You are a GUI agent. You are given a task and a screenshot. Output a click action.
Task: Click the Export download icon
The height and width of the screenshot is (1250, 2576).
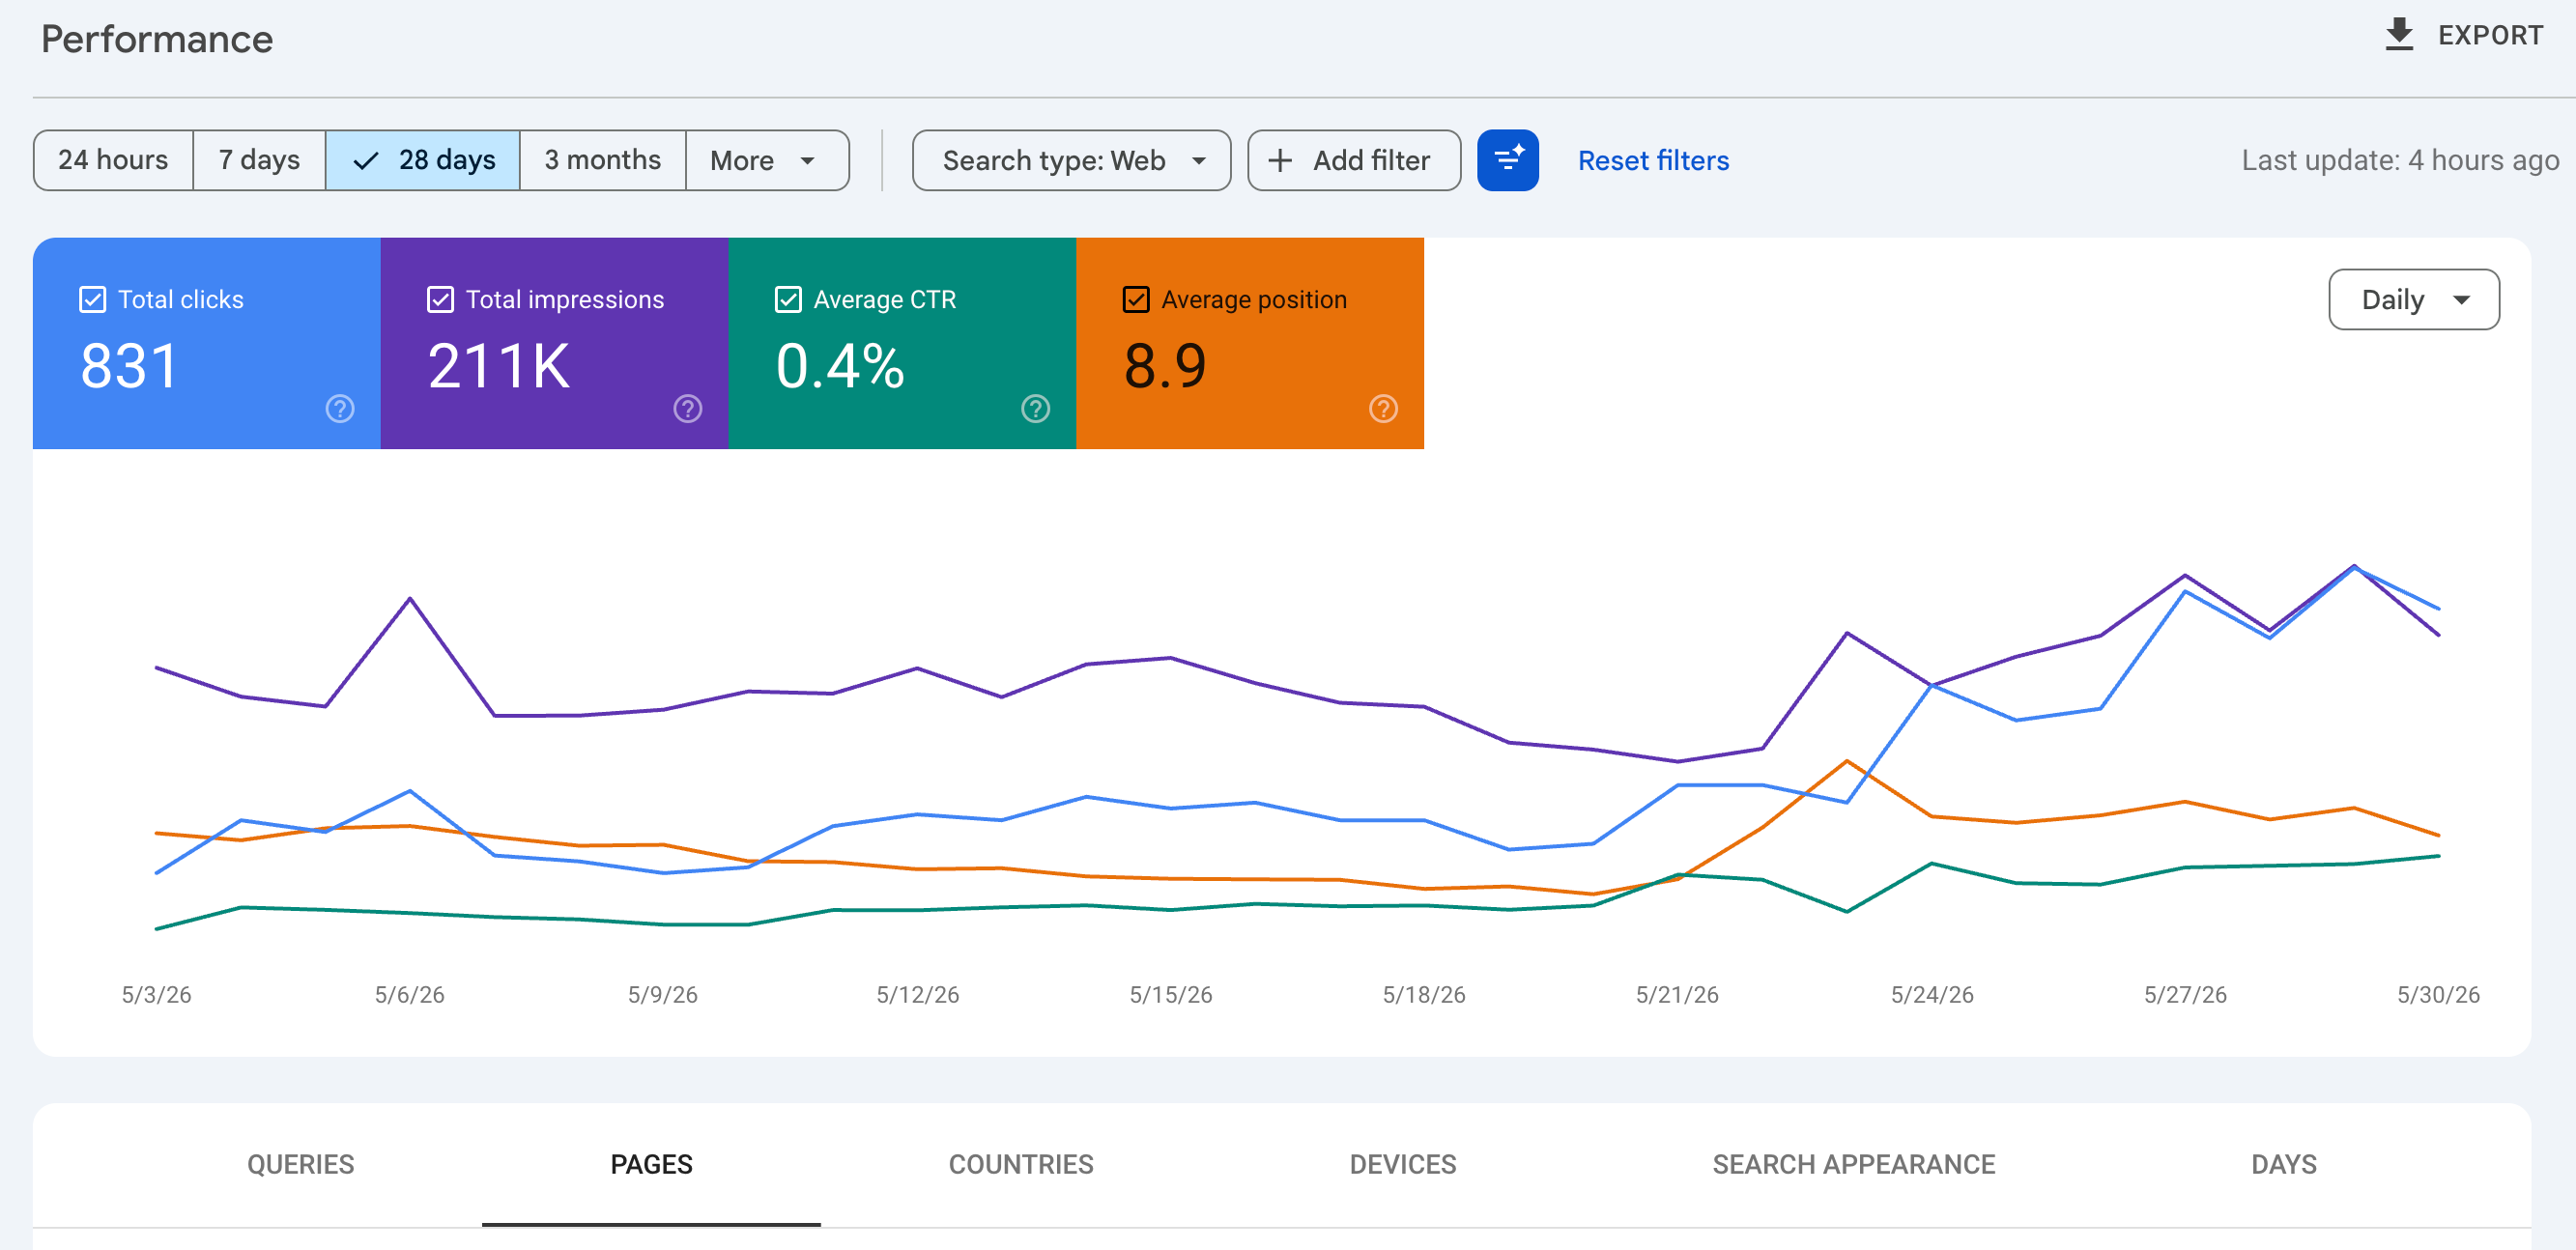(x=2399, y=35)
